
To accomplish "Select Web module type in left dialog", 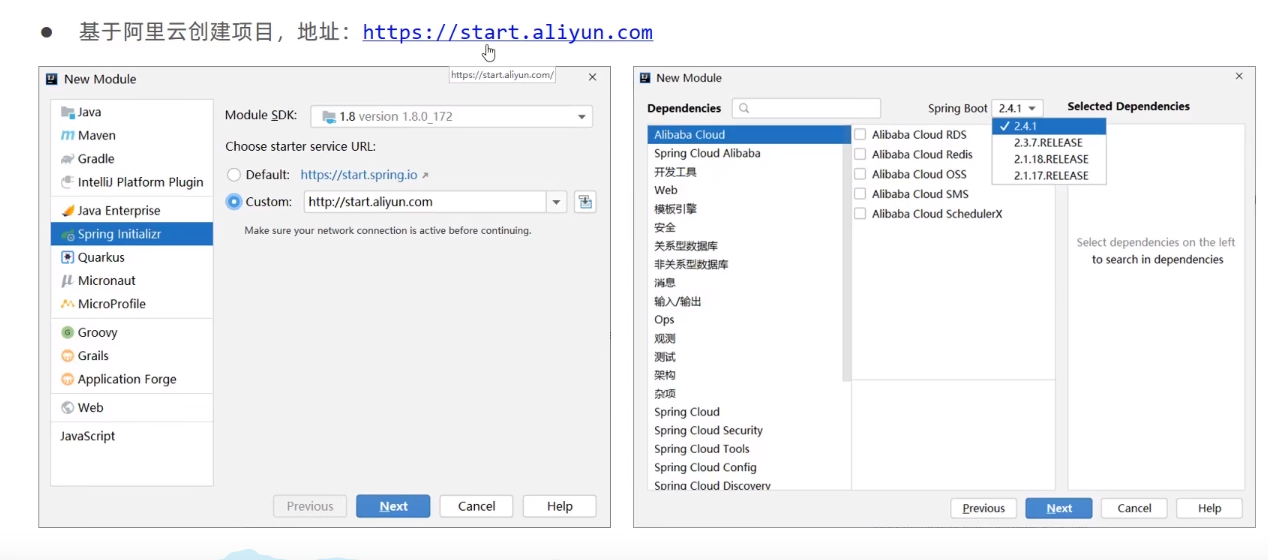I will [x=131, y=407].
